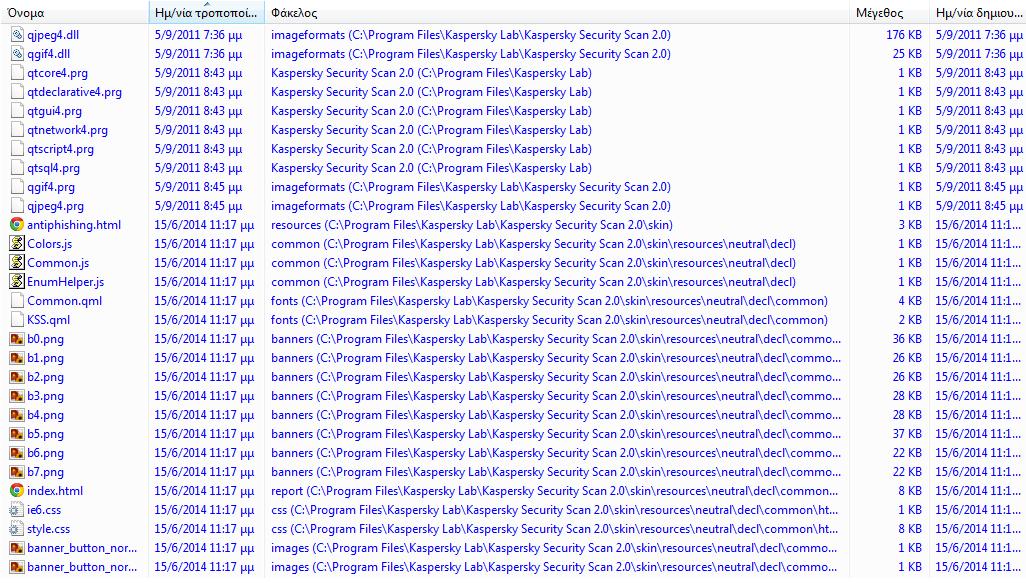Select the qjpeg4.prg file icon
Screen dimensions: 1026x583
[17, 205]
